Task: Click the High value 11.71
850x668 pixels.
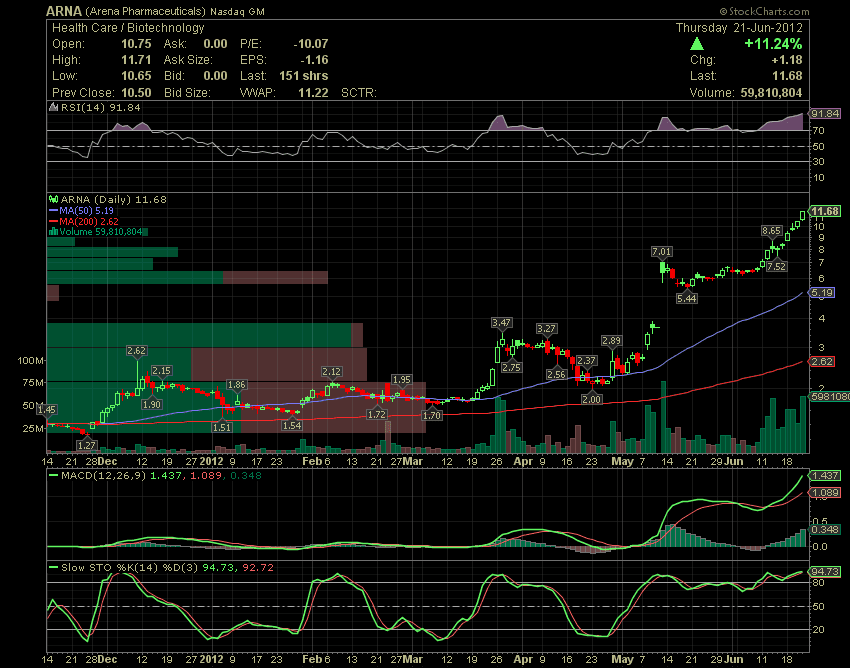Action: pos(136,60)
